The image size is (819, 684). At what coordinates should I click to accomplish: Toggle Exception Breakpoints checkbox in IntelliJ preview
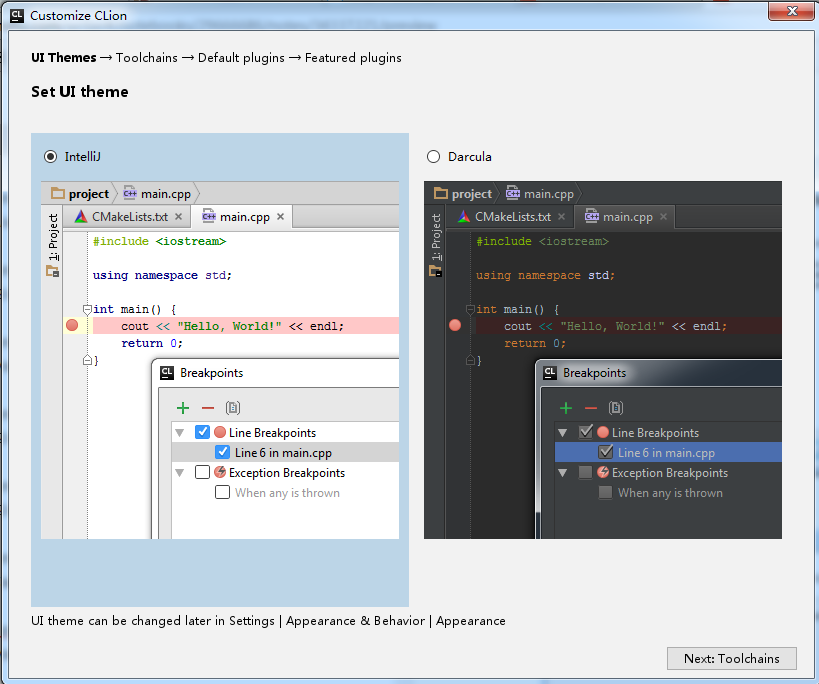pyautogui.click(x=202, y=472)
